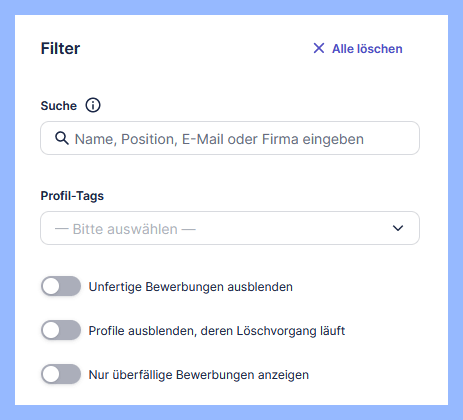Click the X icon beside Alle löschen

point(319,48)
